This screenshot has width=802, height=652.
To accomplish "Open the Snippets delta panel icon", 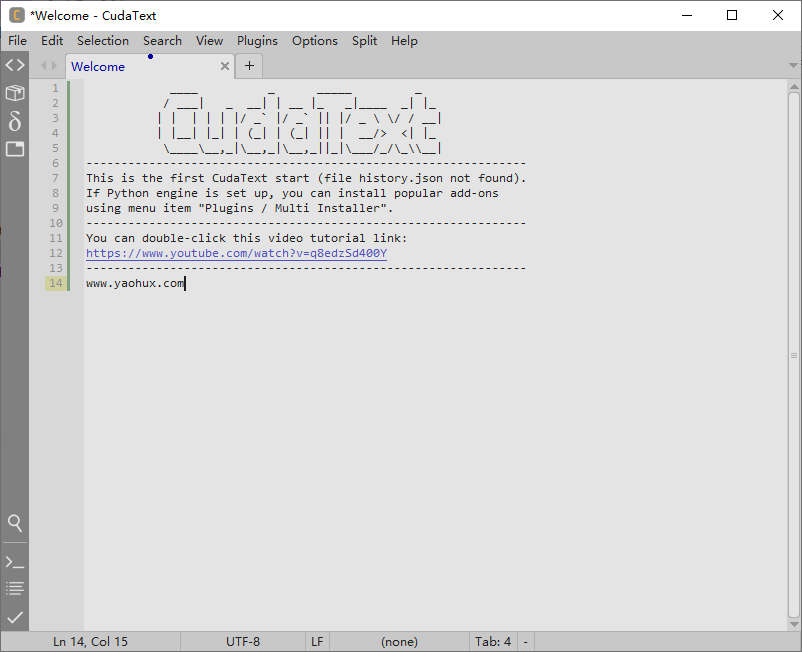I will click(x=14, y=121).
